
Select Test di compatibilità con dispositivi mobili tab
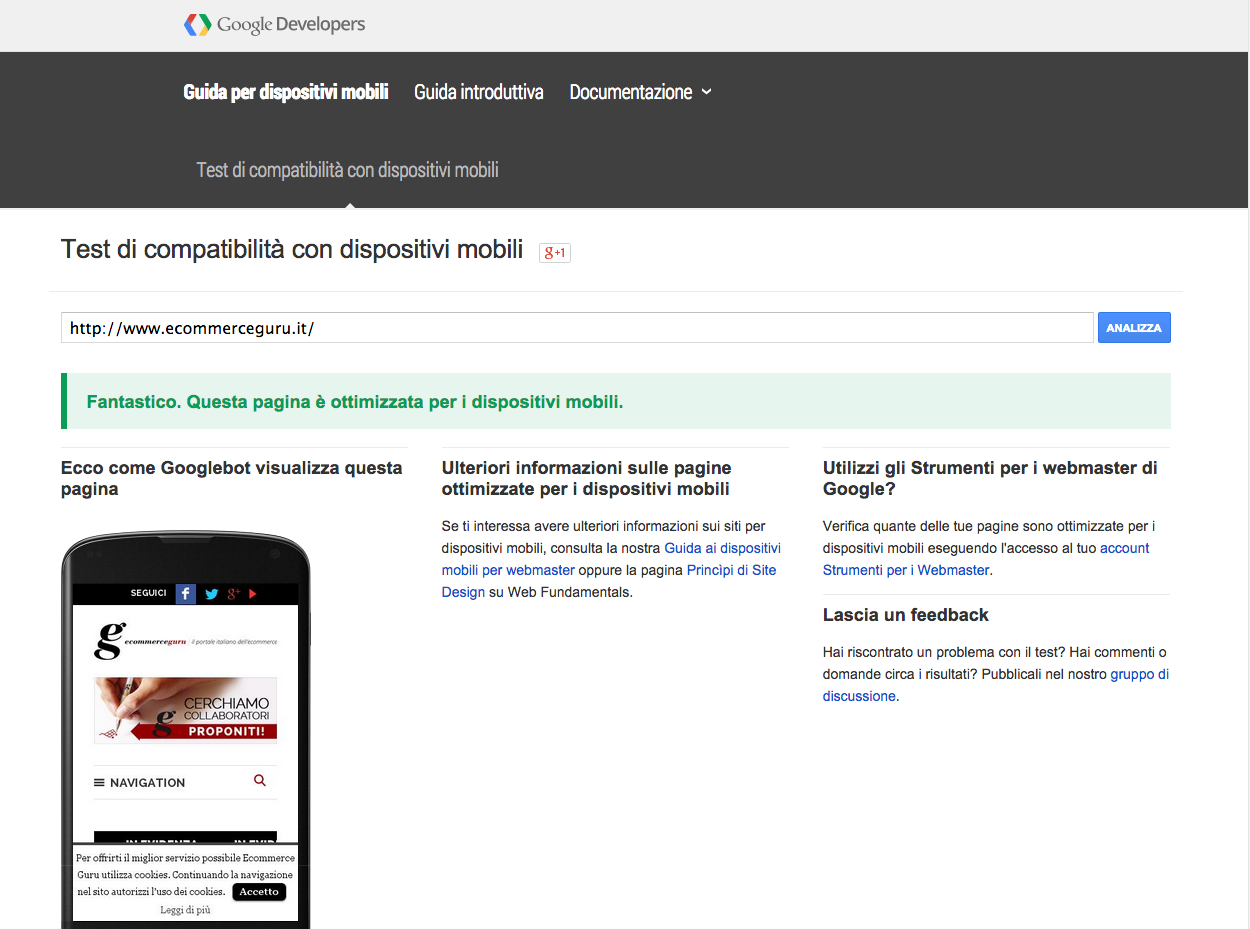click(348, 170)
